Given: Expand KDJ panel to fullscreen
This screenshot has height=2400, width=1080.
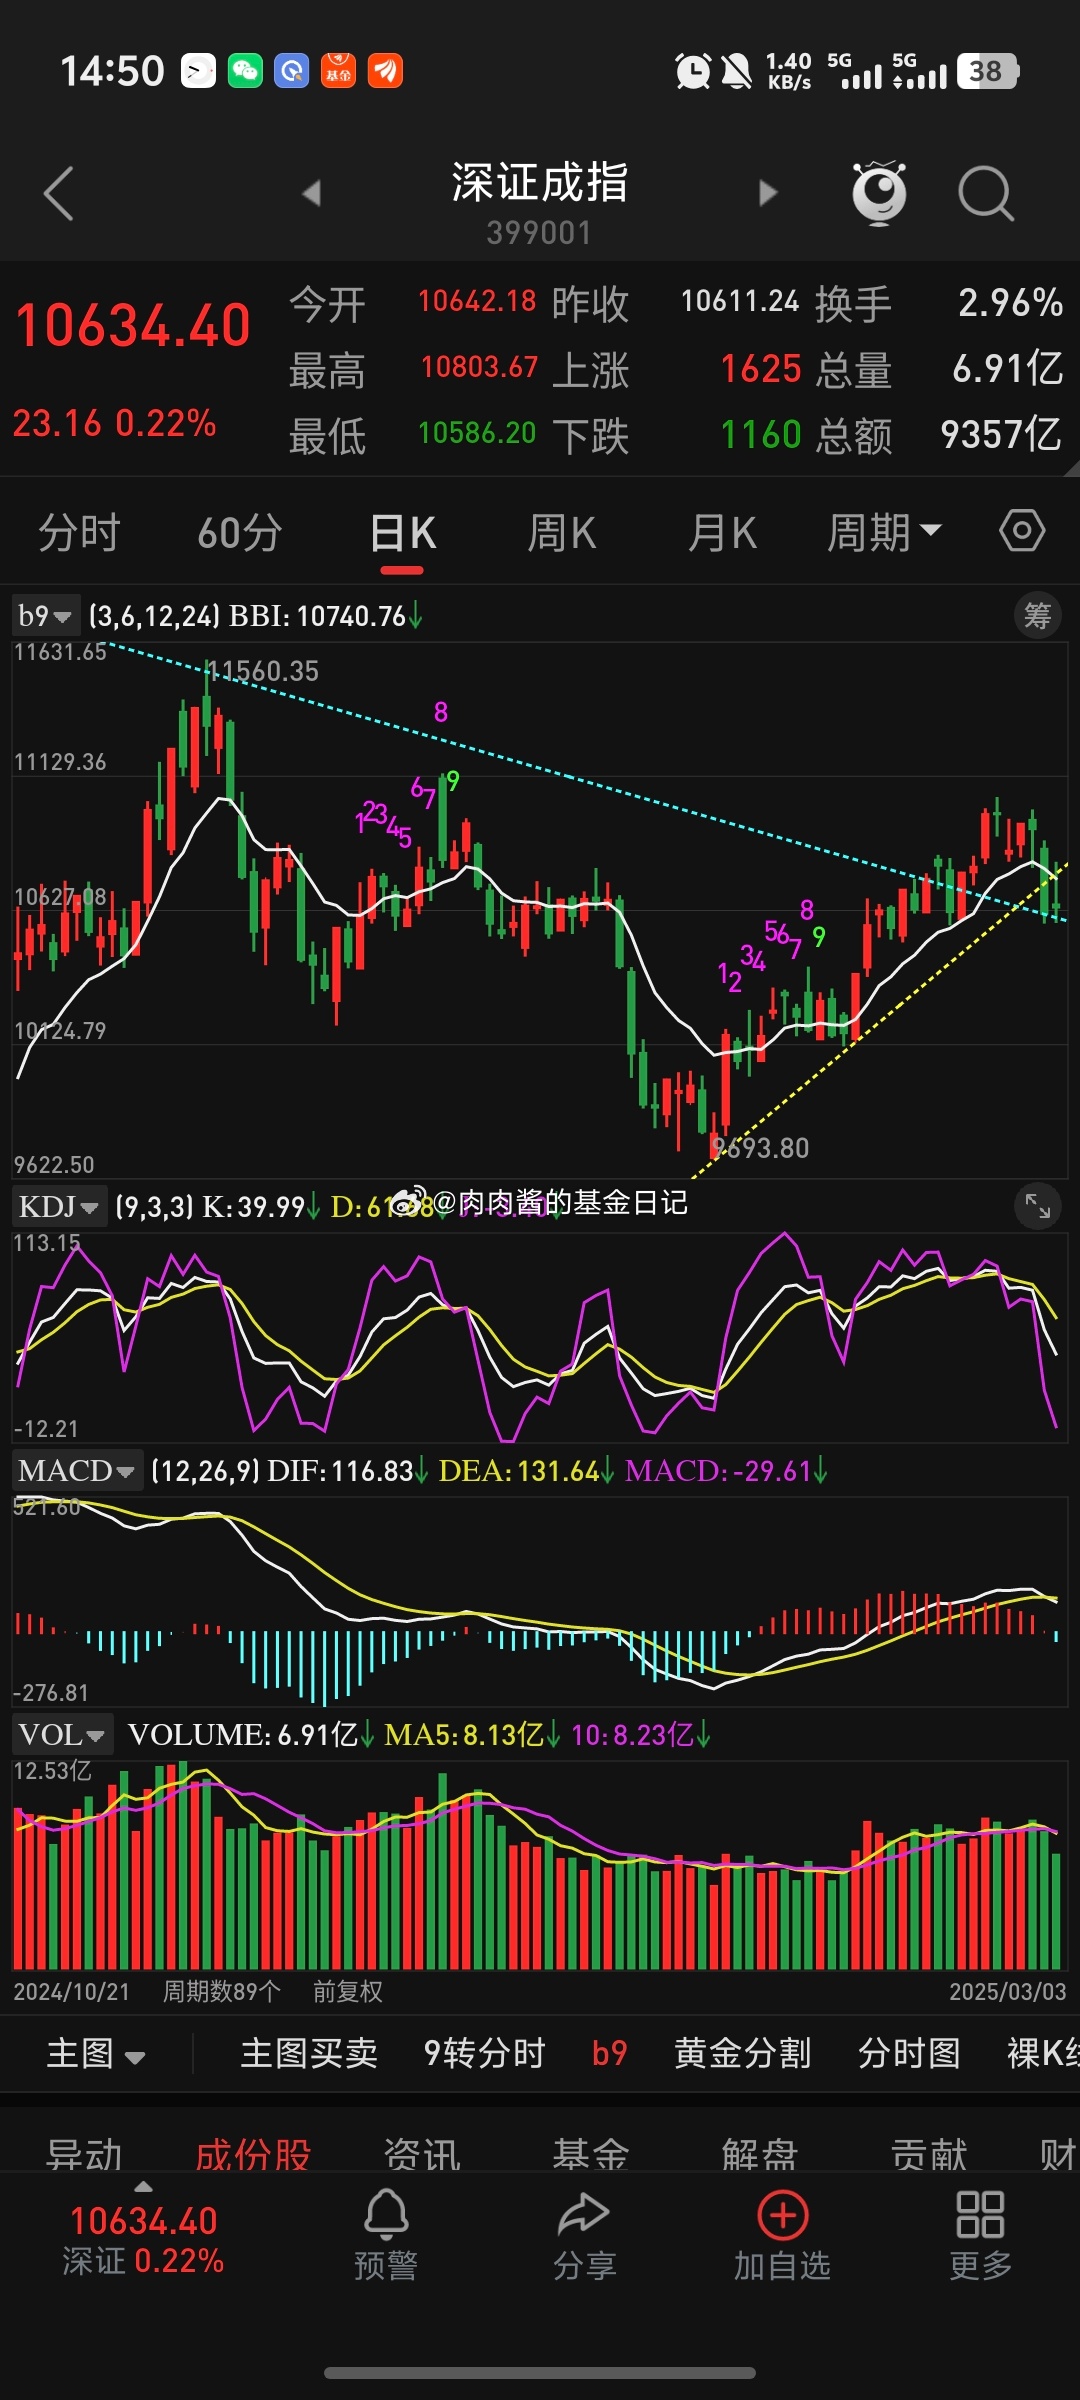Looking at the screenshot, I should point(1037,1207).
